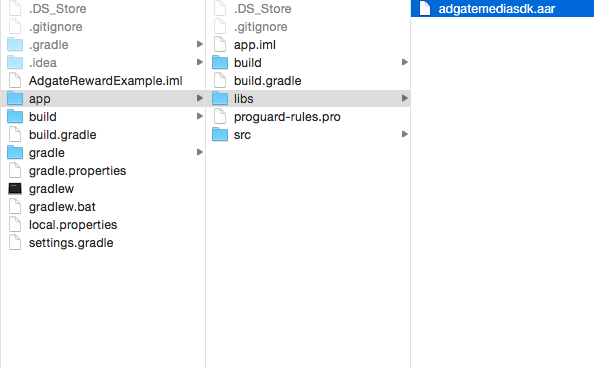Click the libs folder icon
Viewport: 594px width, 368px height.
point(220,99)
